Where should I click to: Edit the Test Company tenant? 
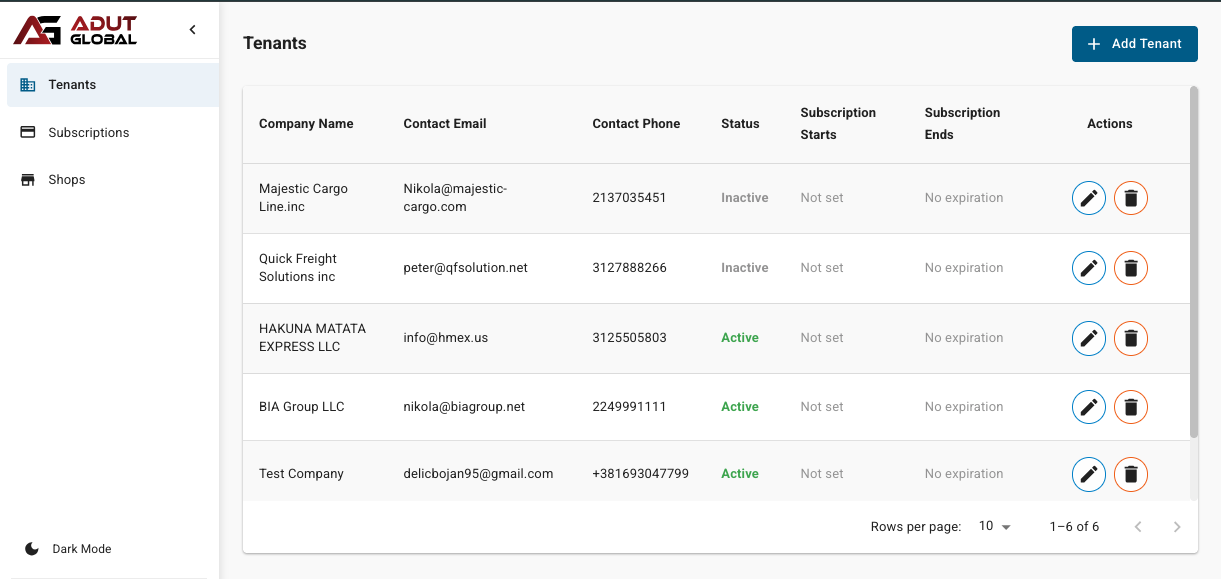click(1089, 474)
